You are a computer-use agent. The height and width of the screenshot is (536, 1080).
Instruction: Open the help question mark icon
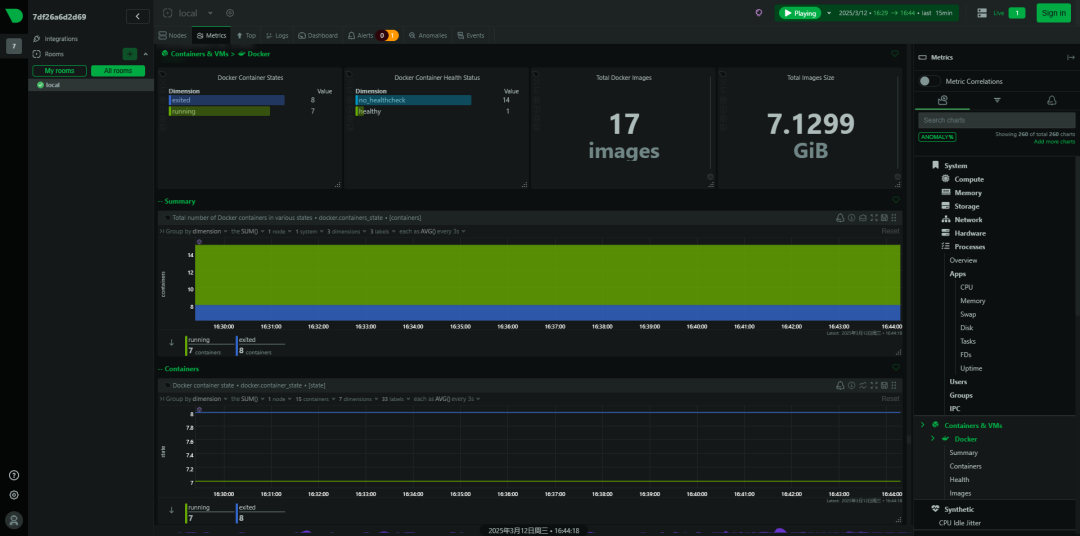pyautogui.click(x=14, y=475)
